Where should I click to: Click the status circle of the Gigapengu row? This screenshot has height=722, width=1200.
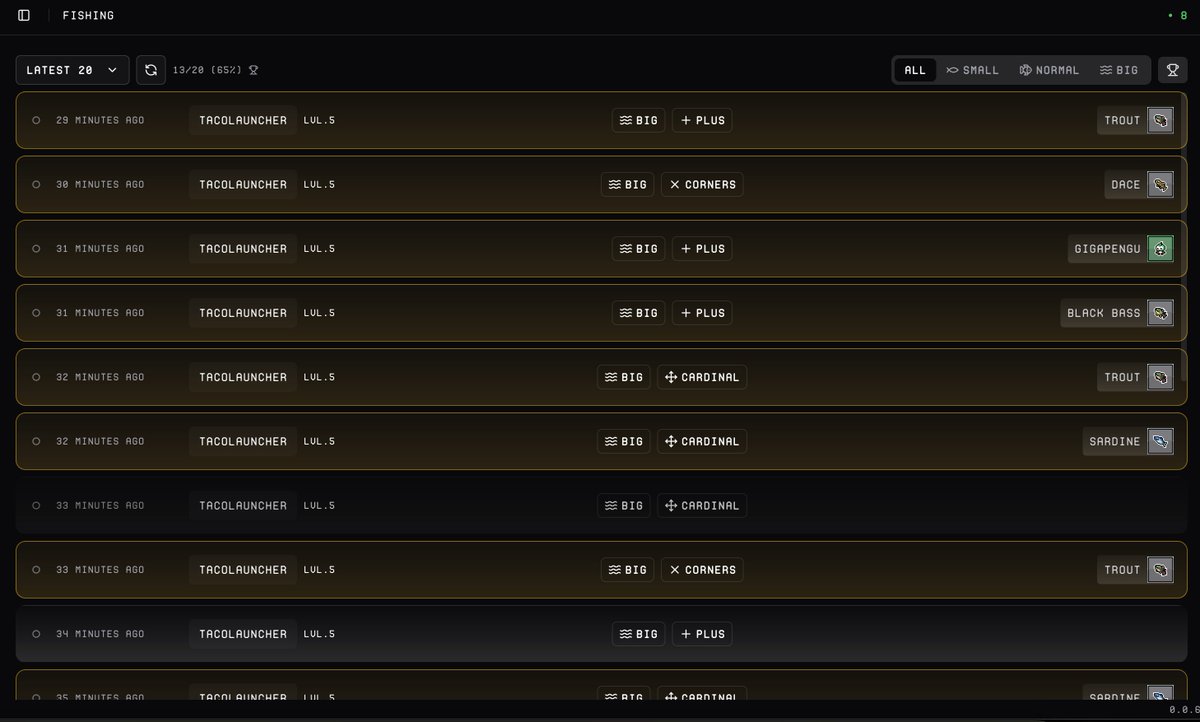[x=37, y=249]
